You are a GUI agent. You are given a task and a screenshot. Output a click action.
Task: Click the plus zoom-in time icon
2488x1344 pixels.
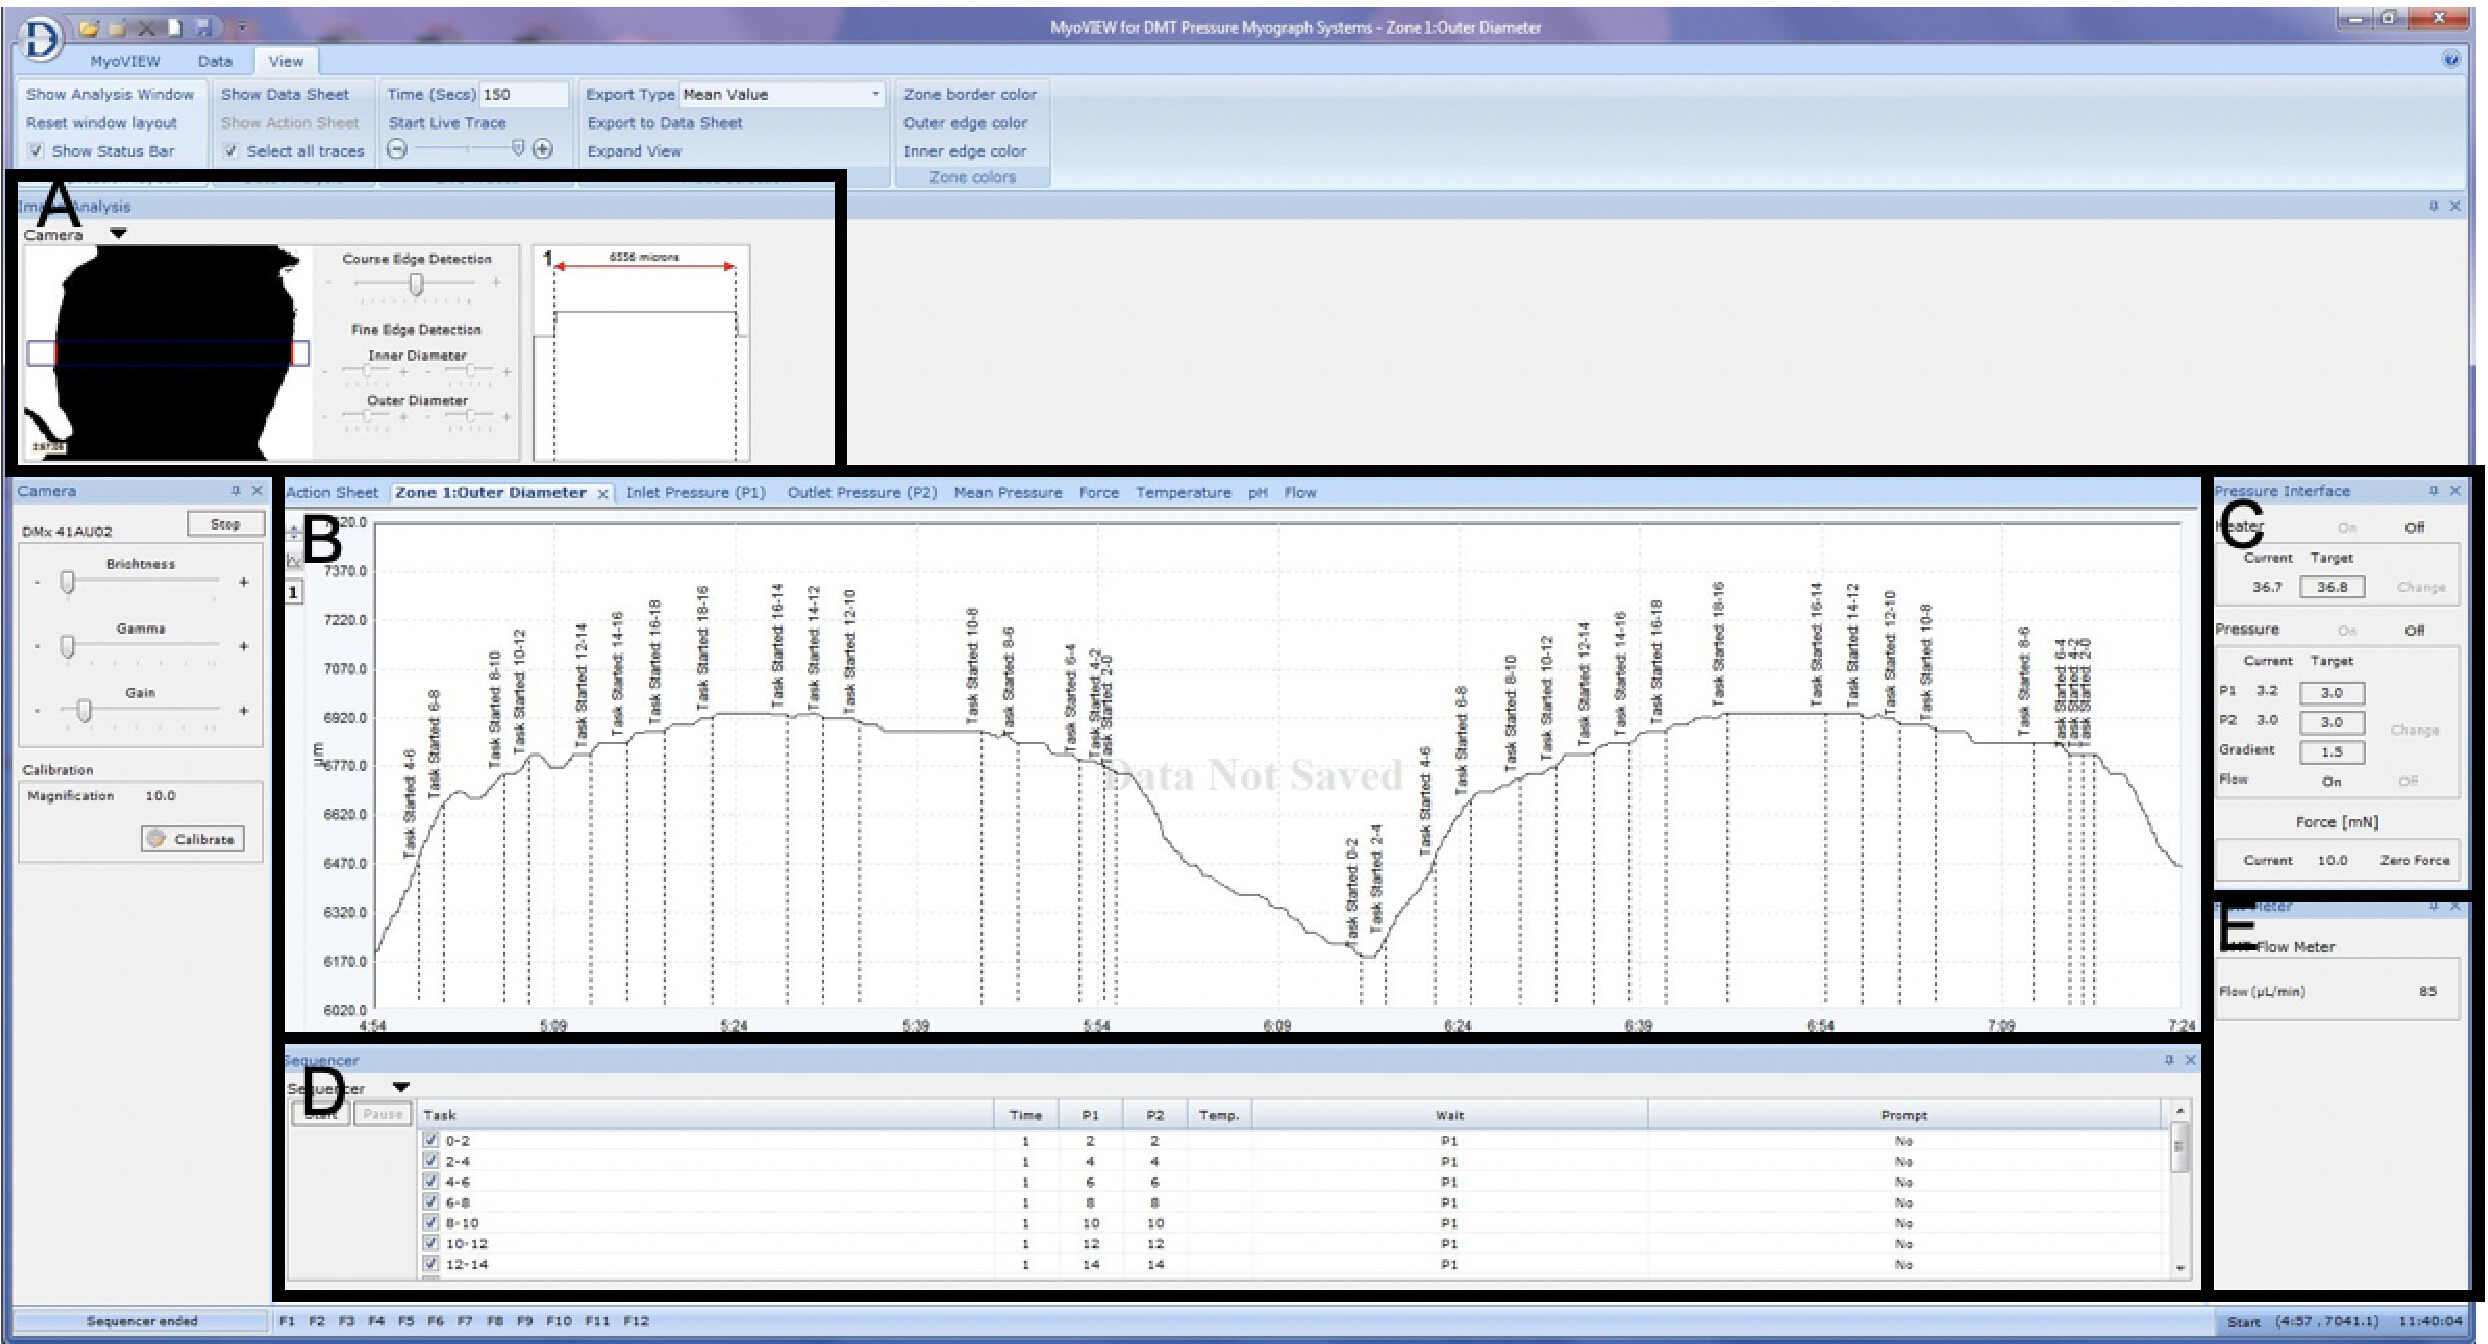(x=543, y=150)
